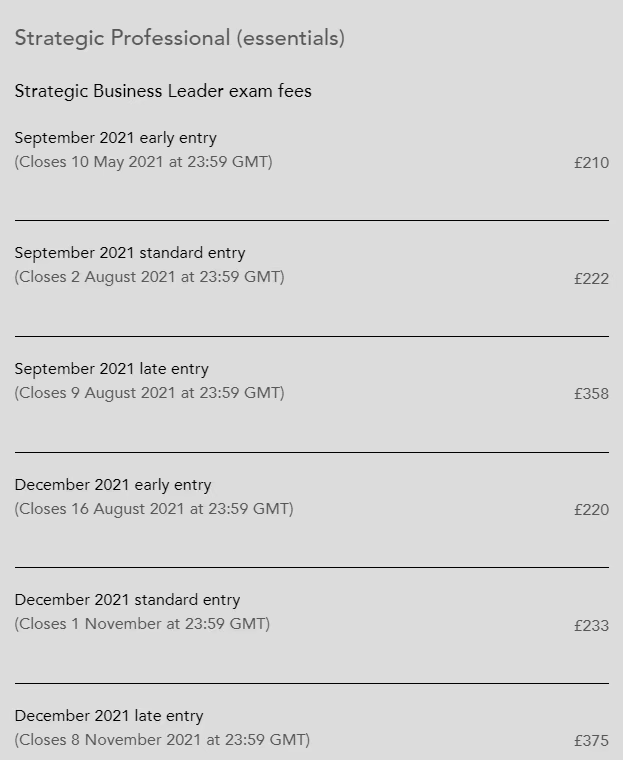623x760 pixels.
Task: Click the £358 fee amount
Action: point(591,394)
